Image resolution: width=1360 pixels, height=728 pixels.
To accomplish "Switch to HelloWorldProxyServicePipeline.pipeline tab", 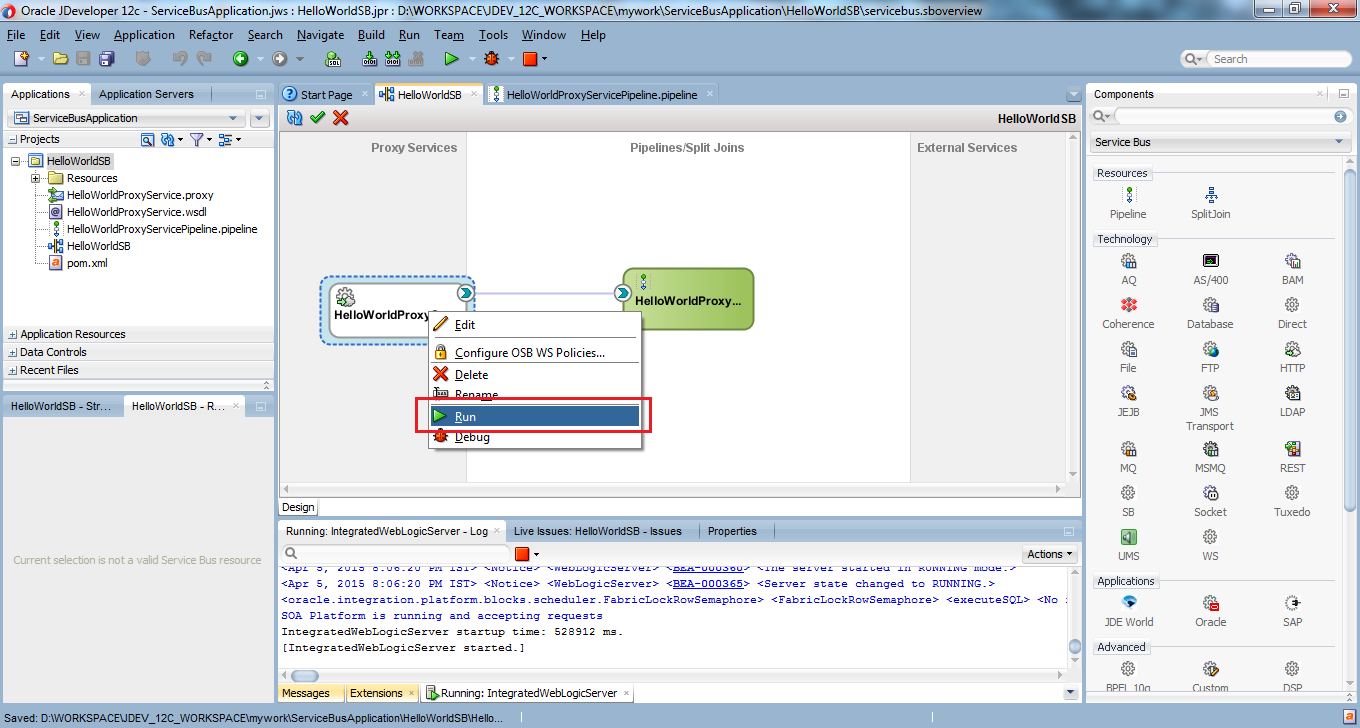I will click(x=602, y=95).
